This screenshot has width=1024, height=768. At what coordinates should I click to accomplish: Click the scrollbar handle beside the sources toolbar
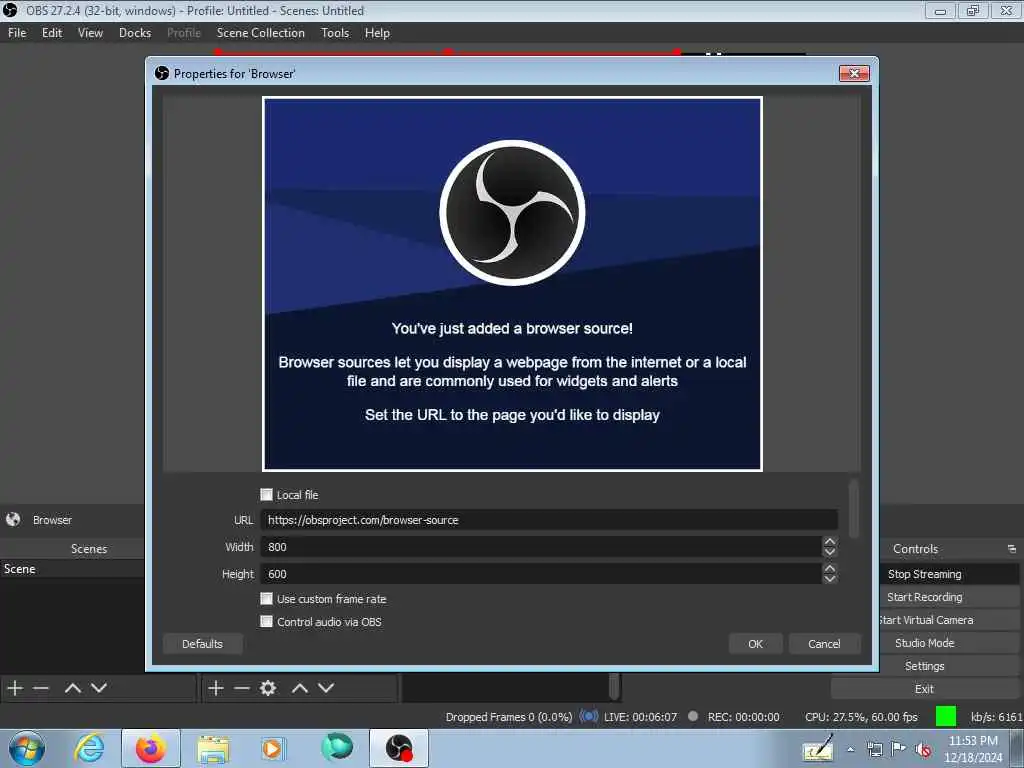[x=614, y=687]
